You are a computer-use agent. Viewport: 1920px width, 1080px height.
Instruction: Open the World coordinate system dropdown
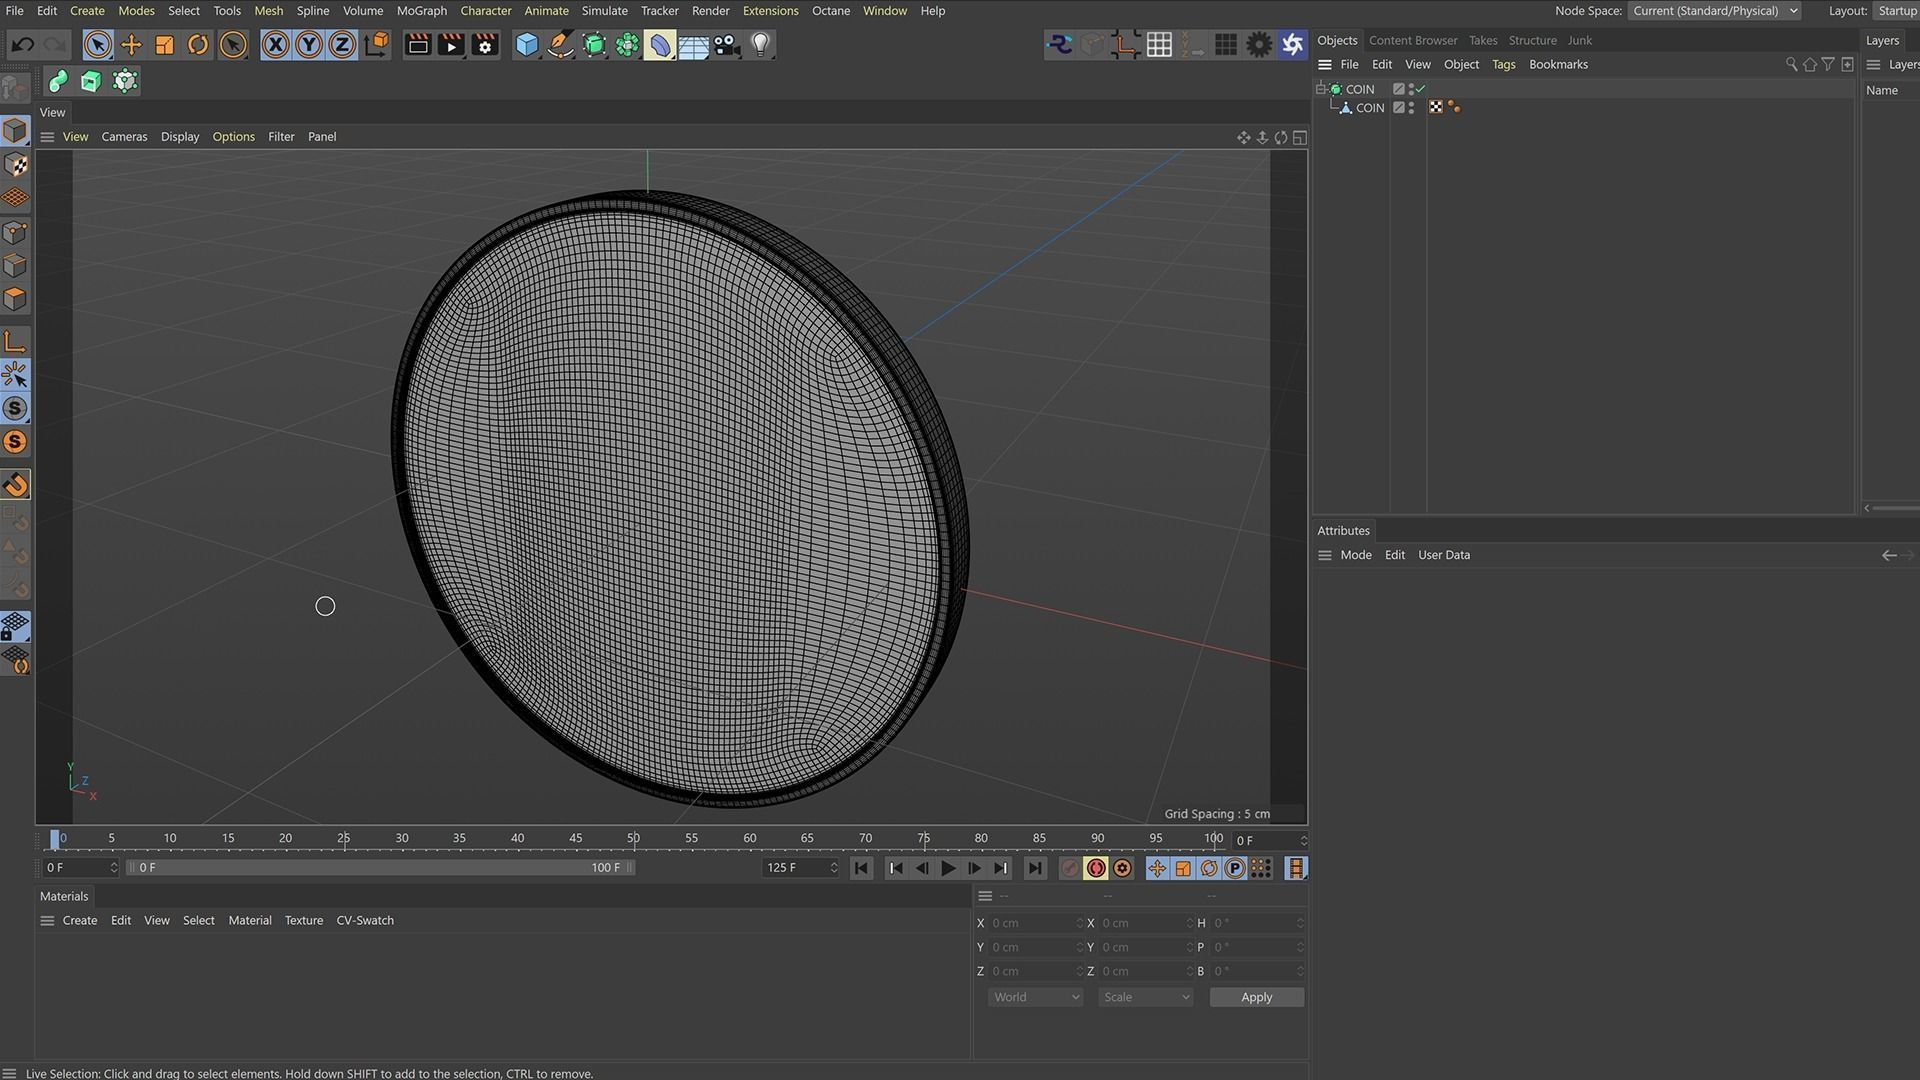click(1035, 997)
